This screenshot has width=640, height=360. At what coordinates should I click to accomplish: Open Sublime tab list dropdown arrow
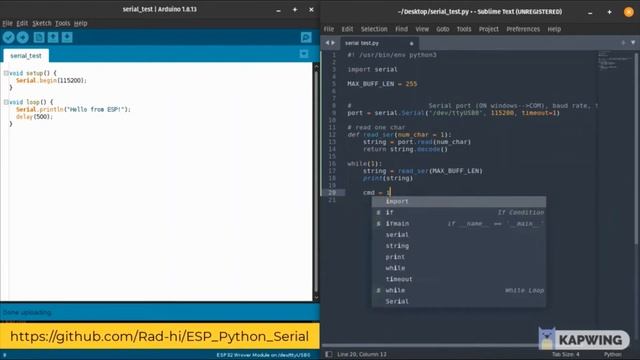[x=633, y=42]
